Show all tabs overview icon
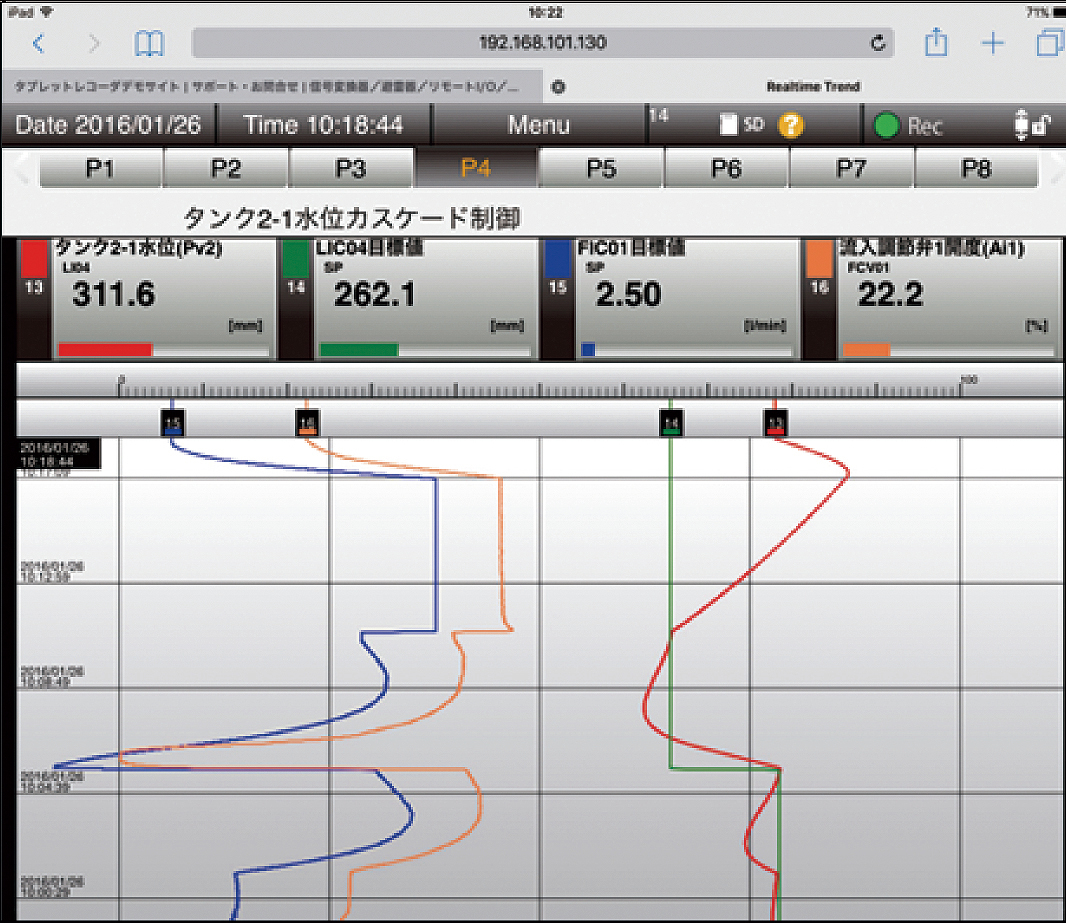 pyautogui.click(x=1050, y=43)
